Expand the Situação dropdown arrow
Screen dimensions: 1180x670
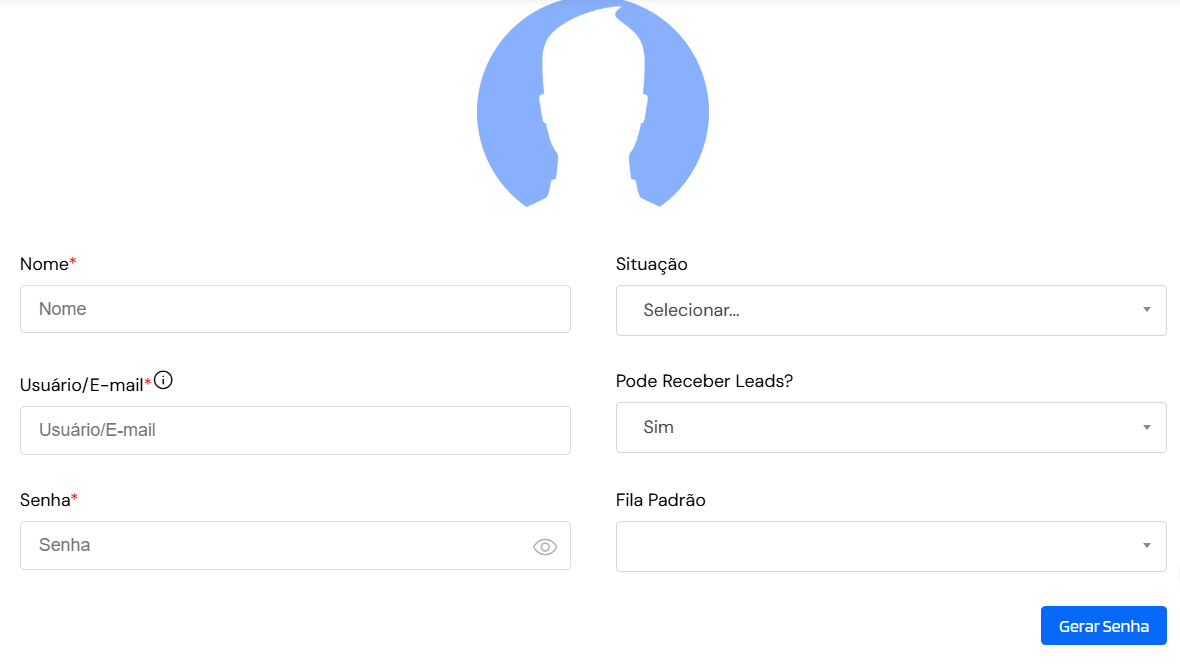click(x=1146, y=309)
